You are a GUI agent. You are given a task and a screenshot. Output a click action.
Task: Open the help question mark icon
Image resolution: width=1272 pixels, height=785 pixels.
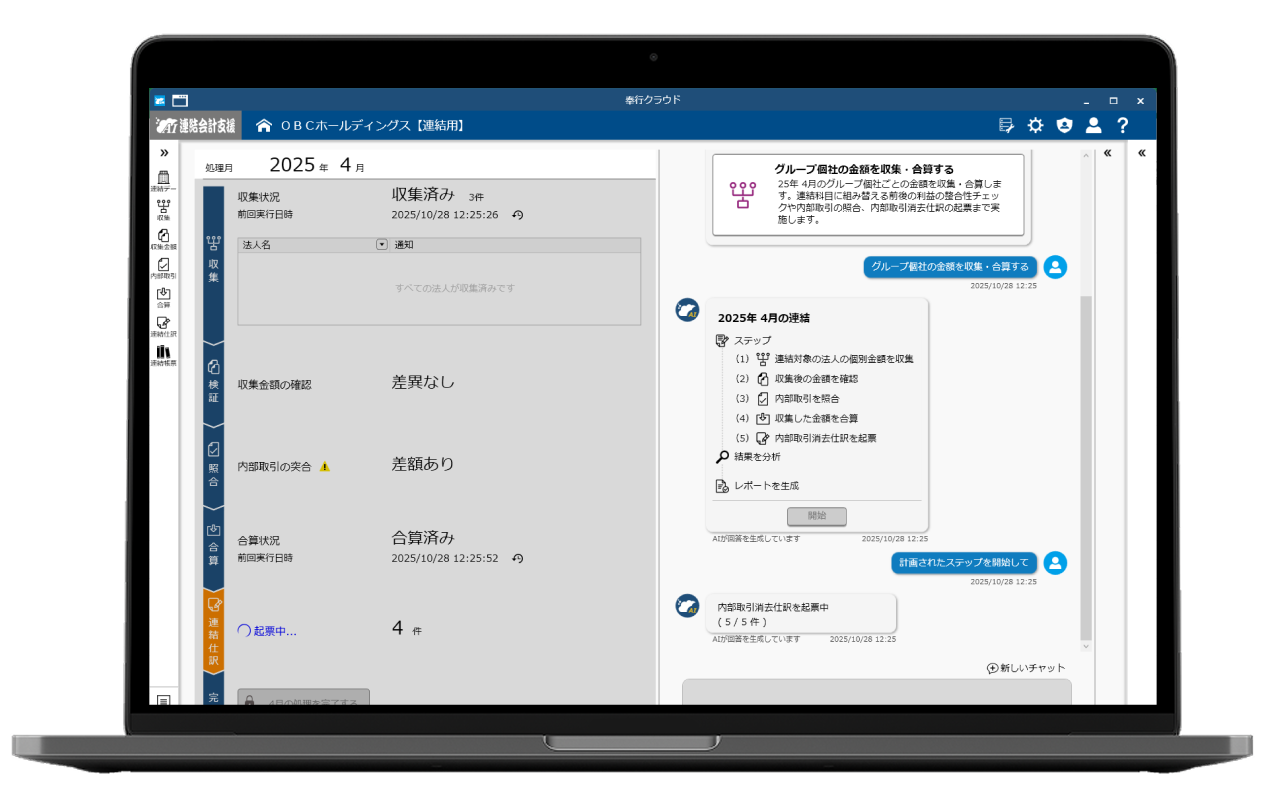point(1123,125)
